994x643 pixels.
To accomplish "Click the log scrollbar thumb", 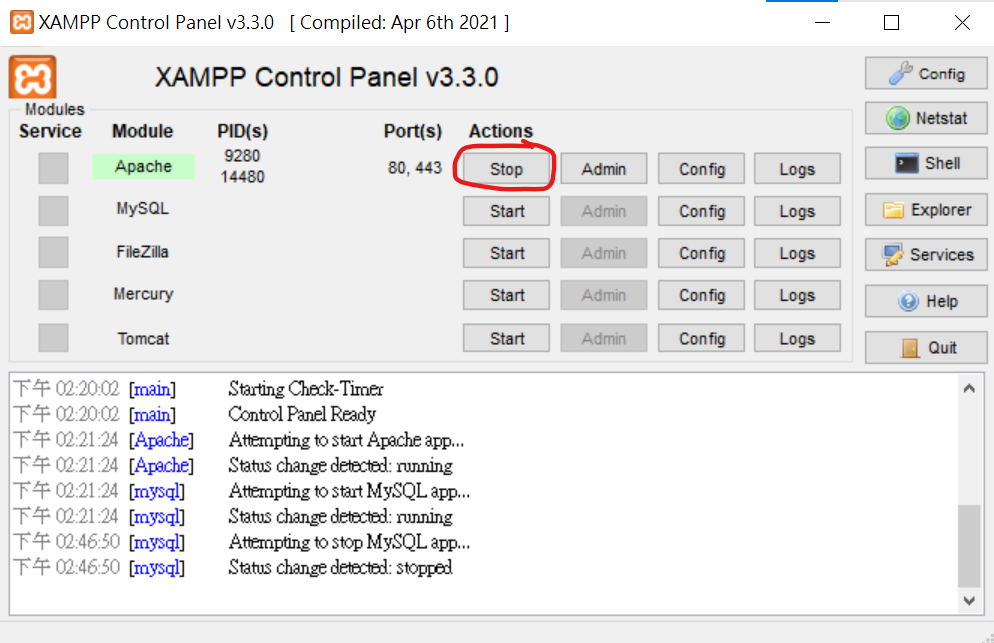I will 969,546.
